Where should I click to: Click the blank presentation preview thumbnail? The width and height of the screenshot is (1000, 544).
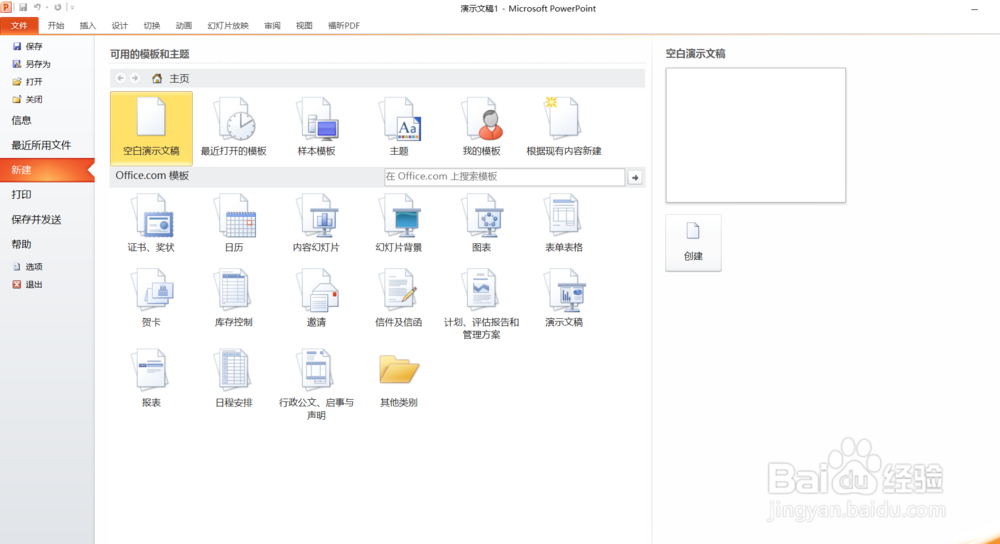(756, 135)
